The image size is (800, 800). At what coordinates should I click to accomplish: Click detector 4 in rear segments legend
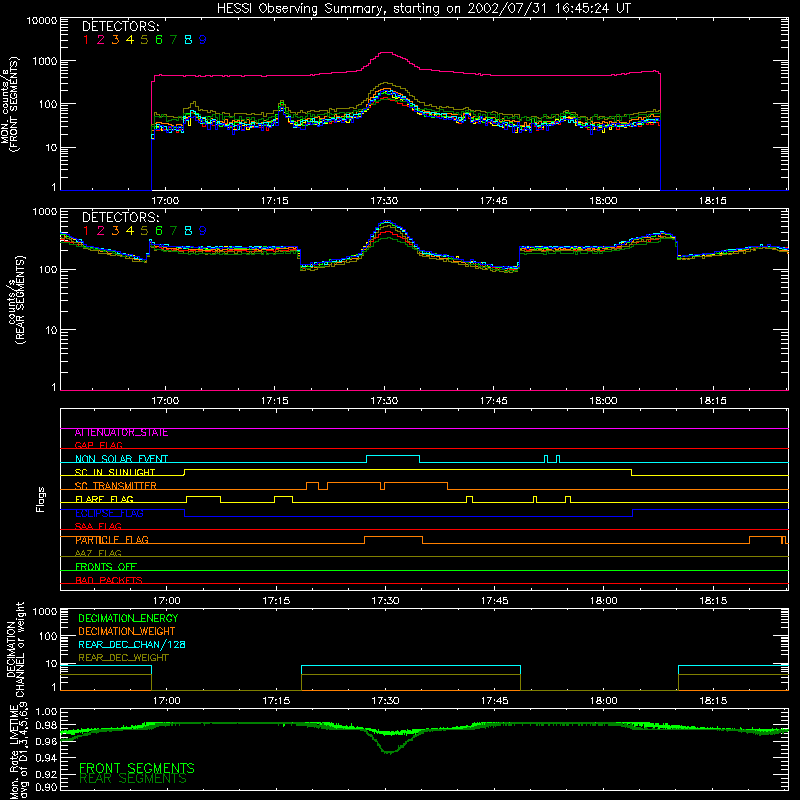[130, 231]
